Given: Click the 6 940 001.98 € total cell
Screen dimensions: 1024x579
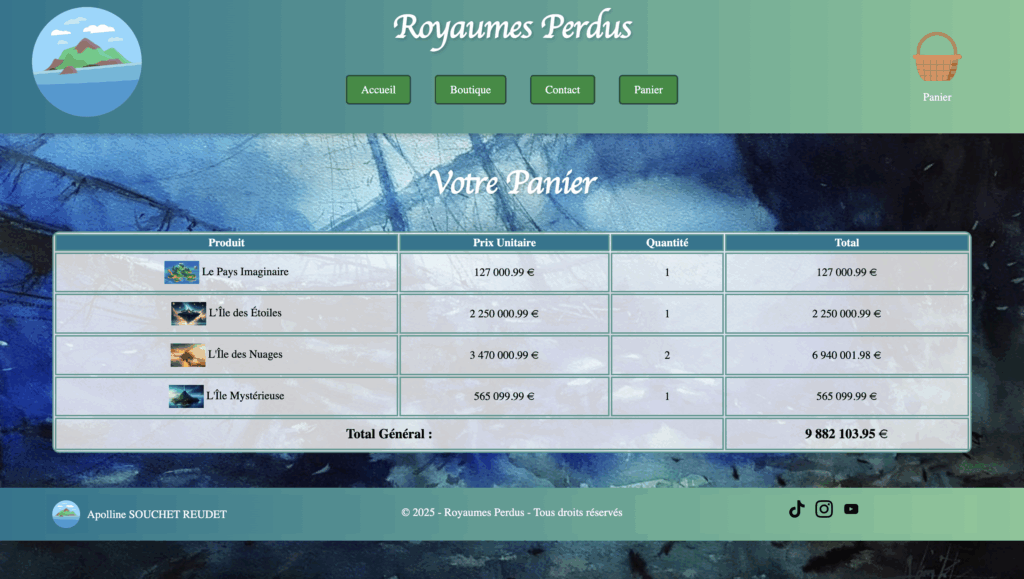Looking at the screenshot, I should [x=846, y=355].
